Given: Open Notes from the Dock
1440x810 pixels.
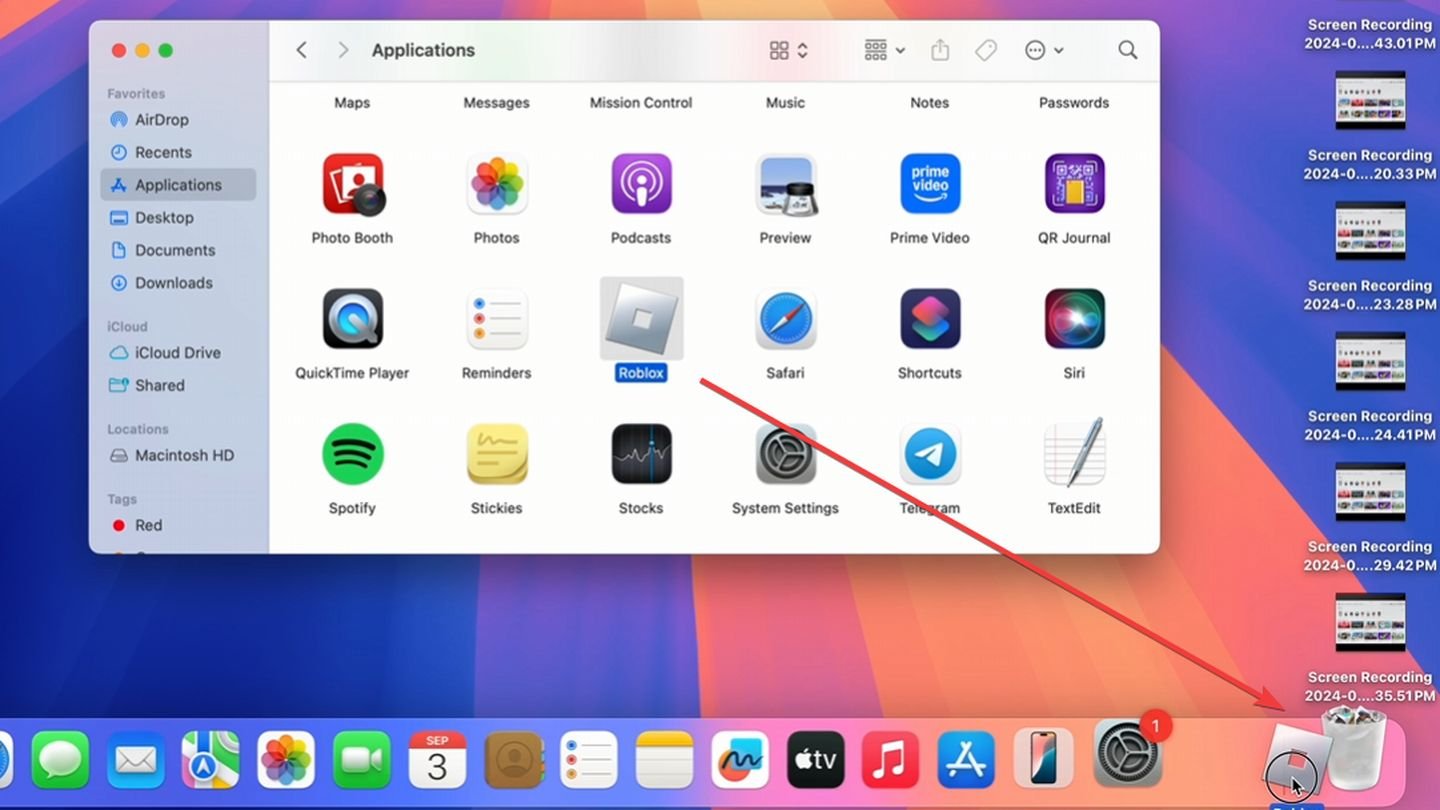Looking at the screenshot, I should [x=664, y=760].
